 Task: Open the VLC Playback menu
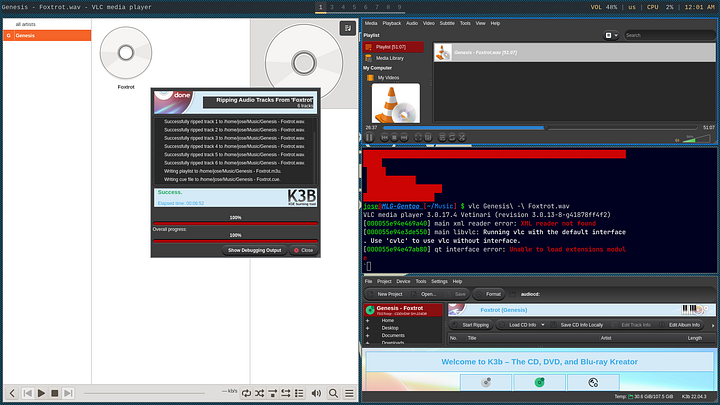(392, 23)
